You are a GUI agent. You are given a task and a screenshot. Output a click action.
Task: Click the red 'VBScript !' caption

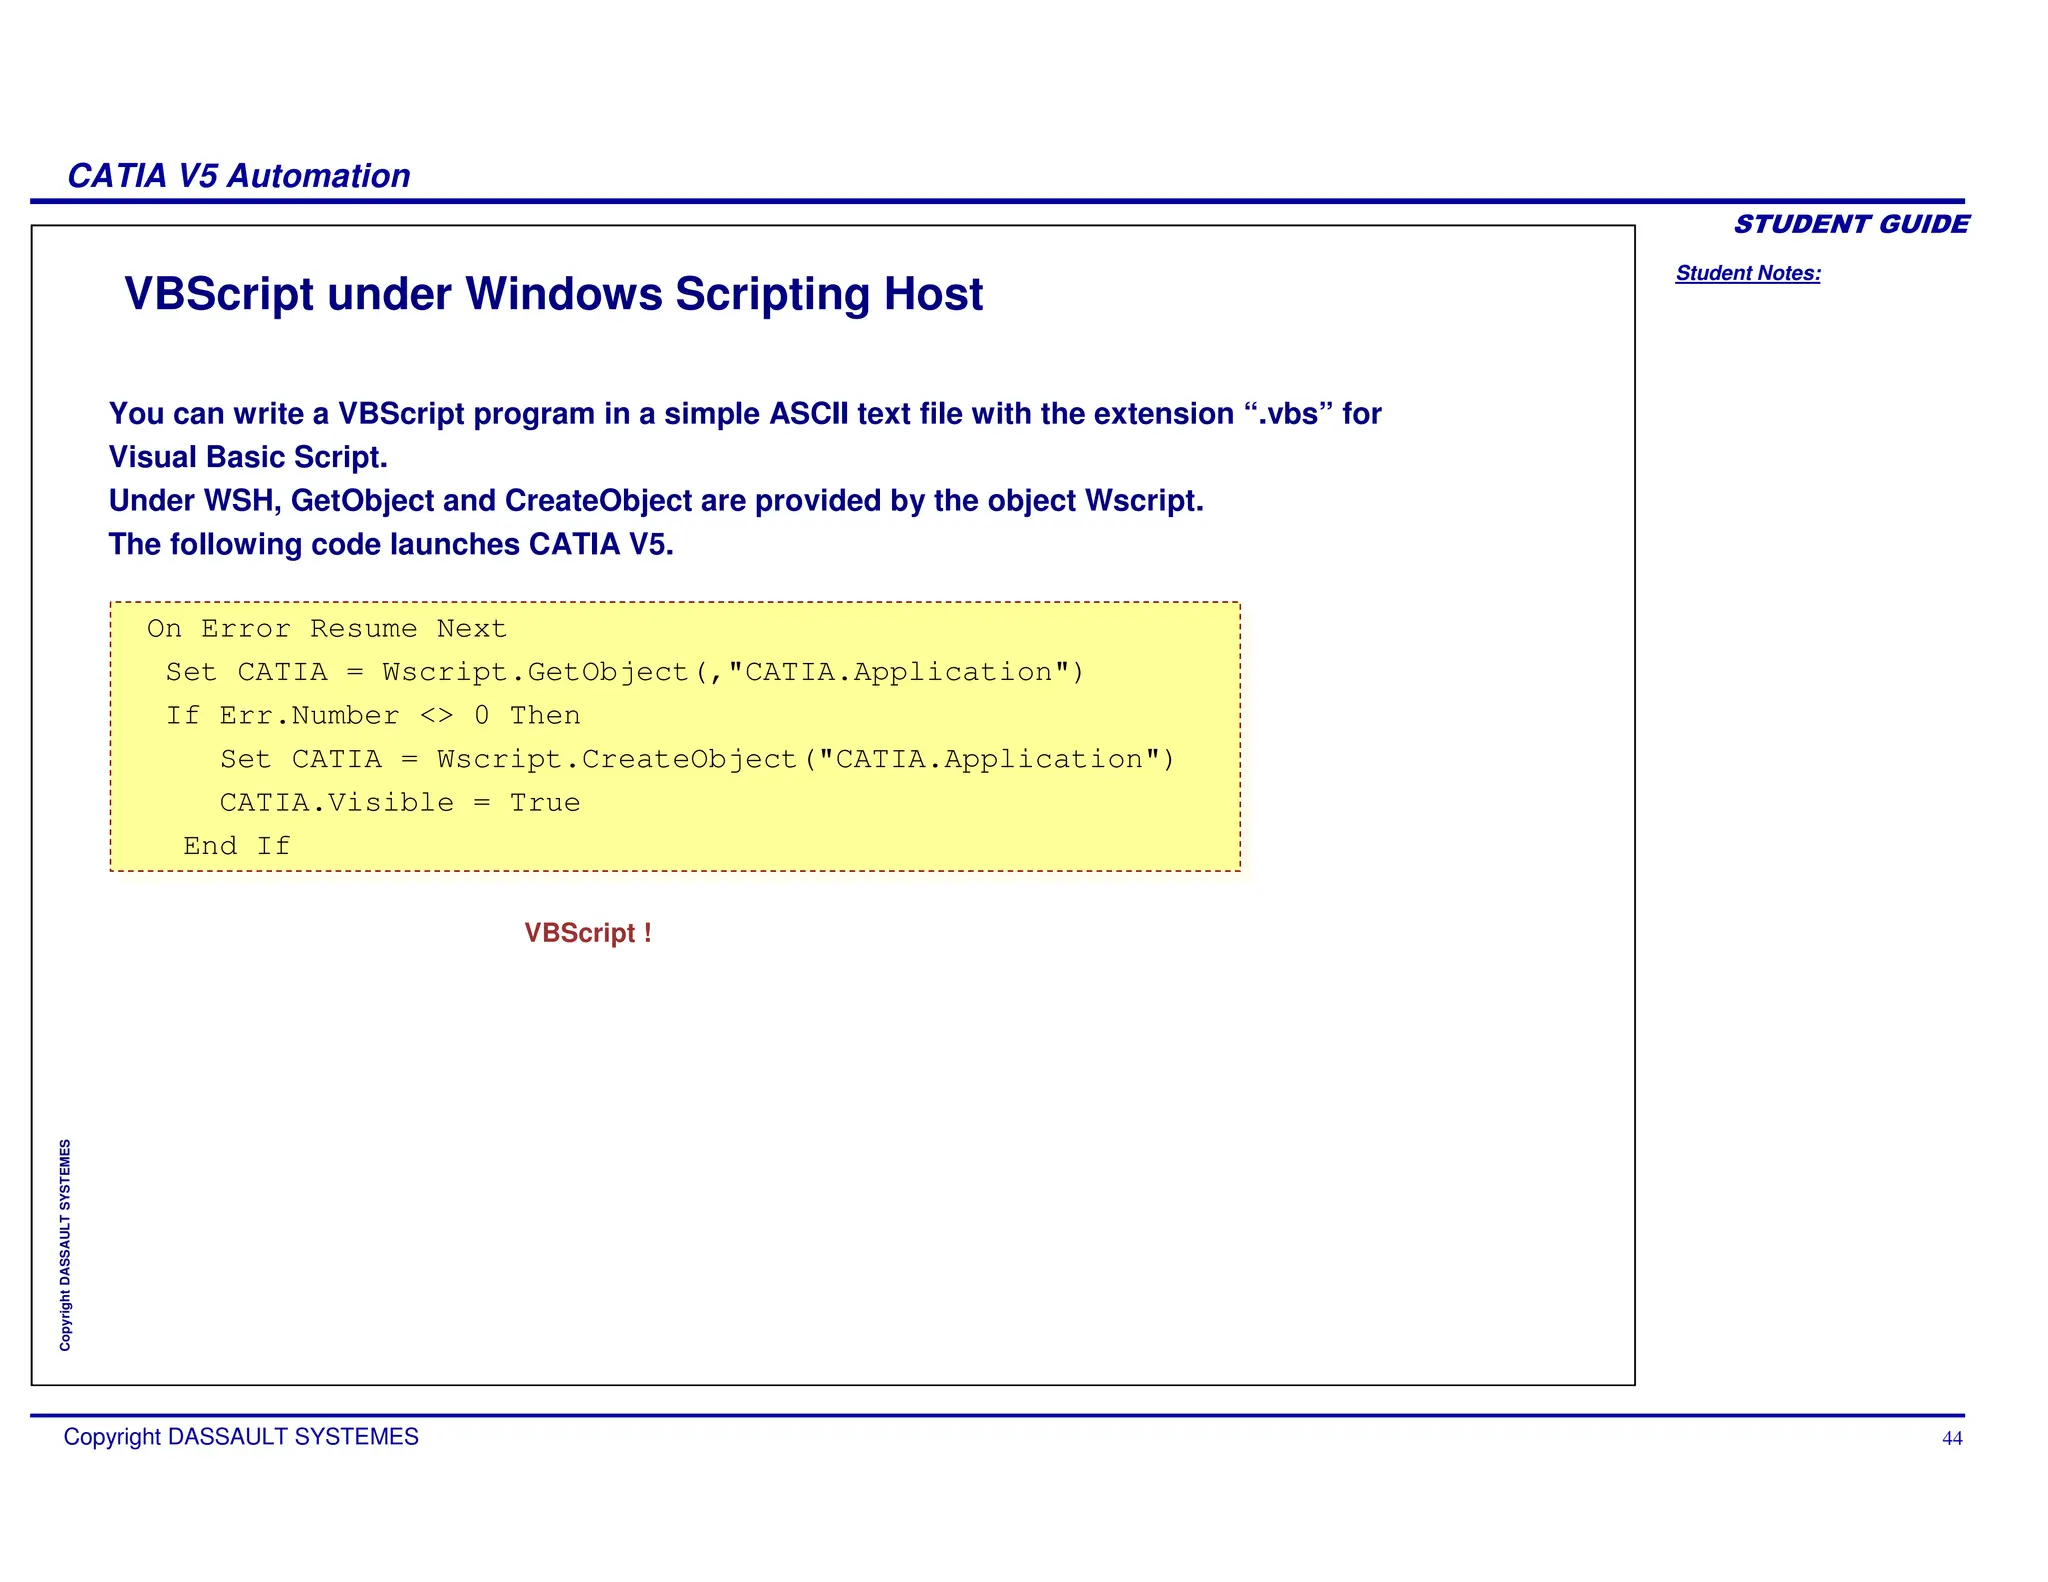[x=588, y=933]
